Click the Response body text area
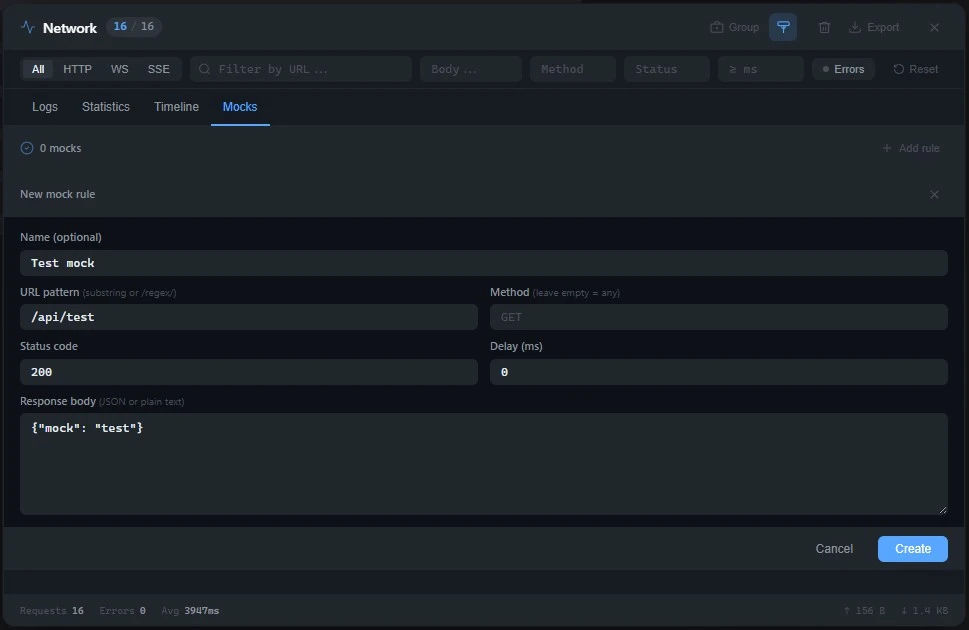 click(483, 464)
